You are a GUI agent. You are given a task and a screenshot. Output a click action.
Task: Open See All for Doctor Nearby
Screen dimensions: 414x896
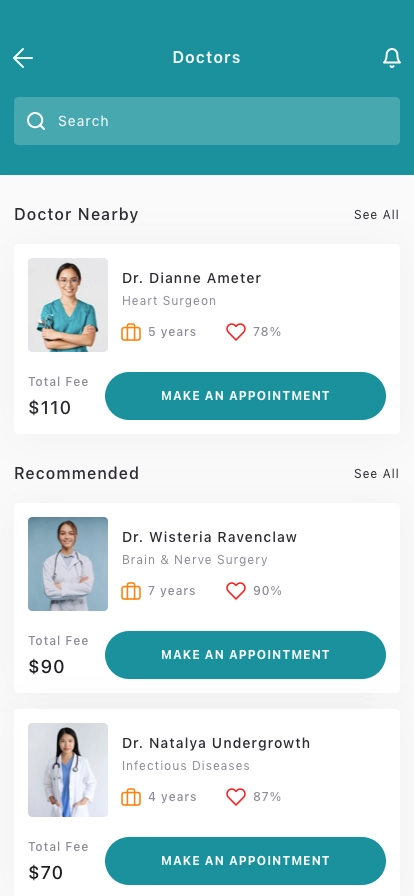point(376,215)
